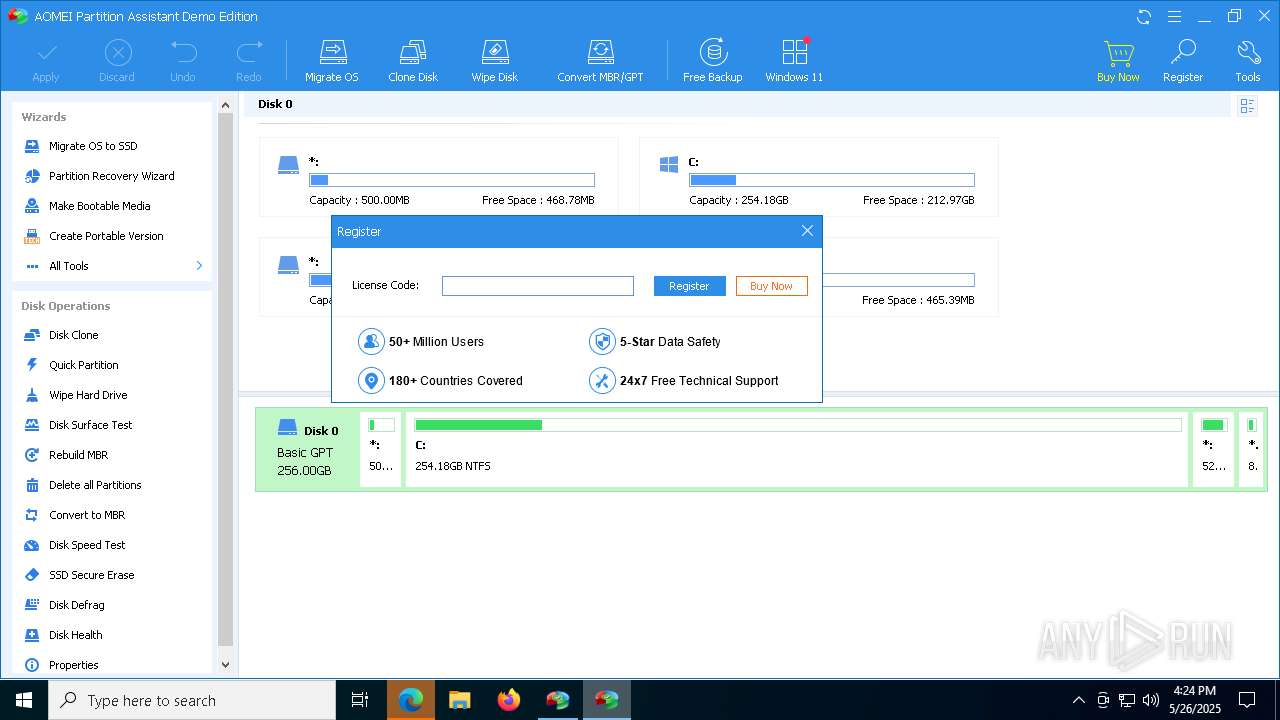Open Task View on taskbar
The width and height of the screenshot is (1280, 720).
(360, 700)
